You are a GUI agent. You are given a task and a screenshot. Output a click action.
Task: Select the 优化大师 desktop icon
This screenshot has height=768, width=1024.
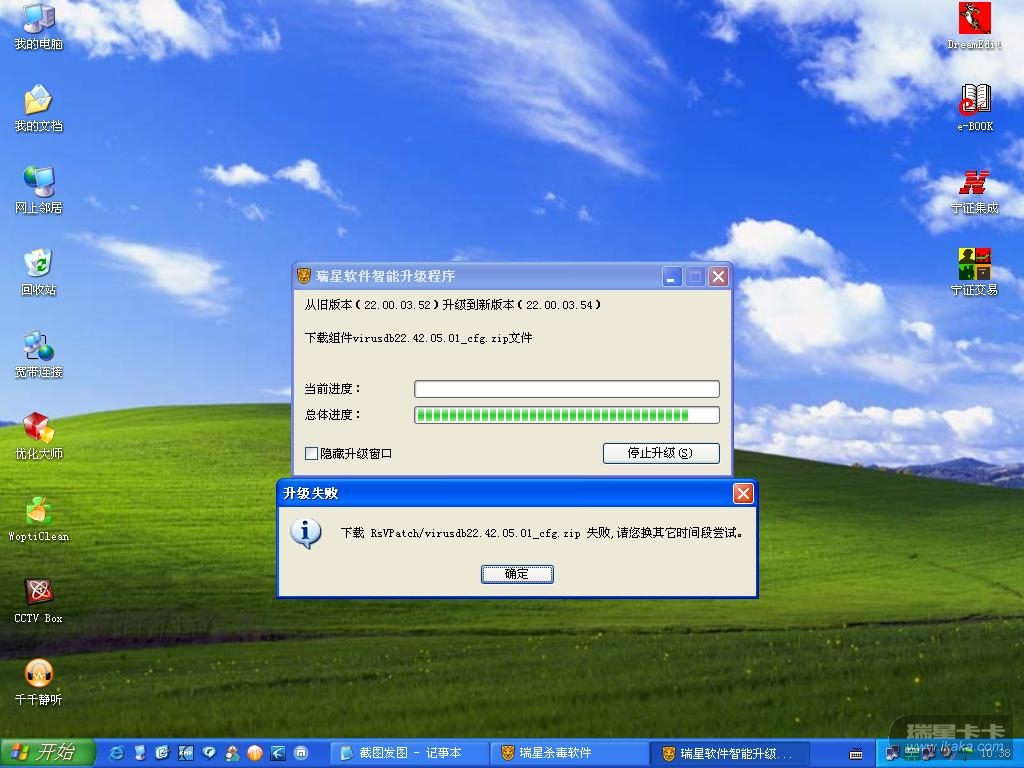[x=39, y=436]
